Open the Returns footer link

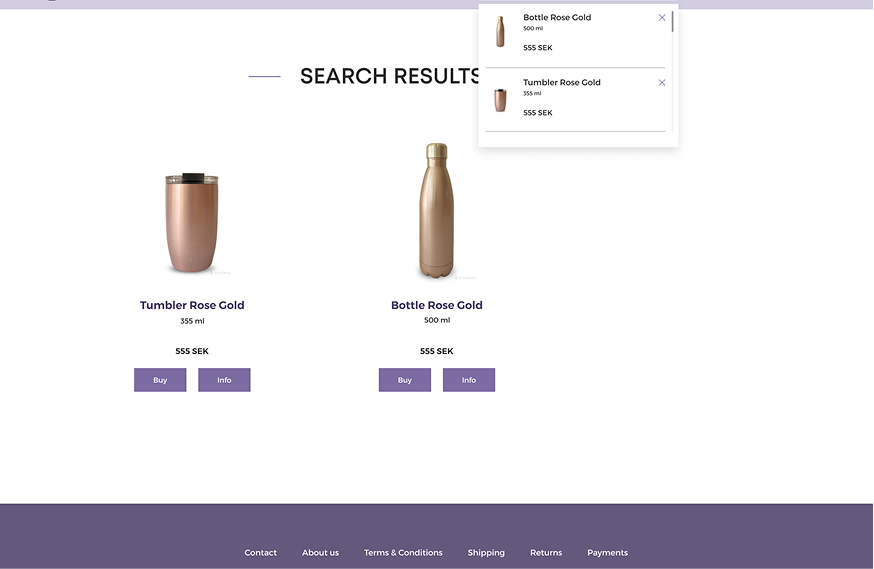click(546, 553)
